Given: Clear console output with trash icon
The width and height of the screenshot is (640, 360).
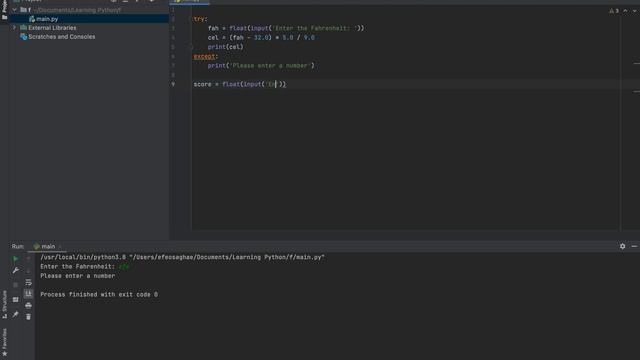Looking at the screenshot, I should [28, 317].
